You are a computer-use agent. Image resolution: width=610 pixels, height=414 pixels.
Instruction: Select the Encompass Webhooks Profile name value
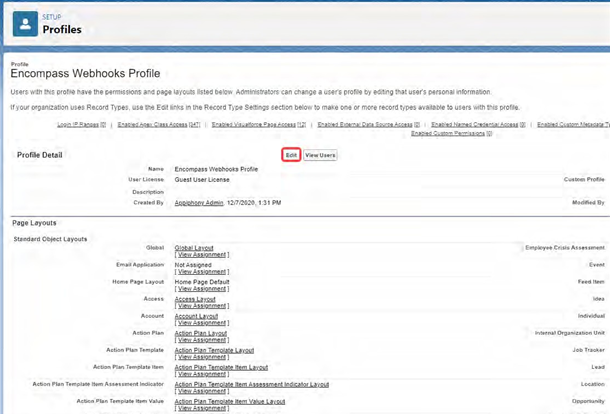tap(216, 169)
